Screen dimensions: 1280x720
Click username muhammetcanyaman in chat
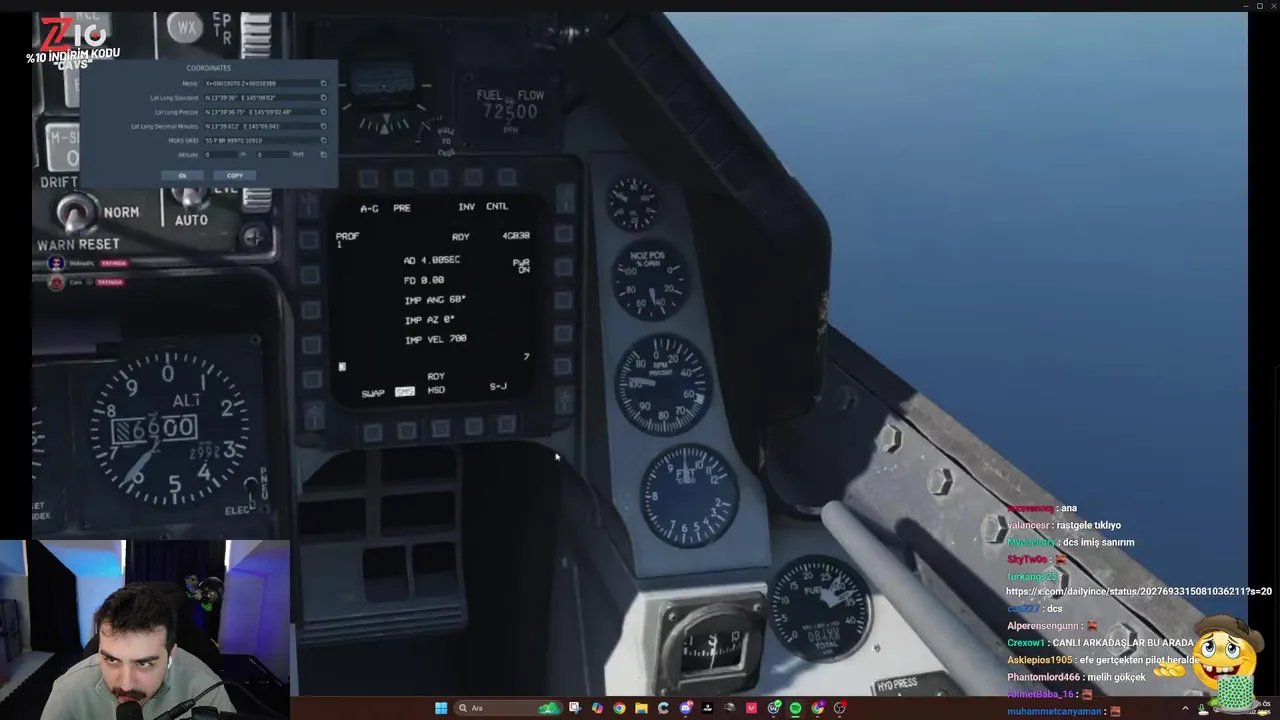(1054, 711)
